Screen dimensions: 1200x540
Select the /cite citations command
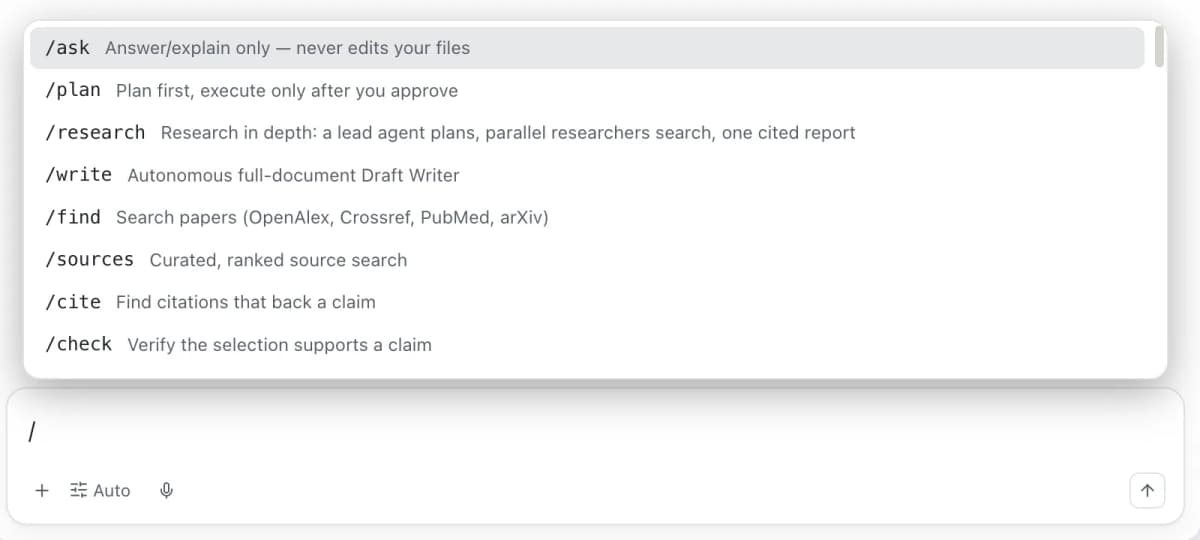(x=587, y=302)
